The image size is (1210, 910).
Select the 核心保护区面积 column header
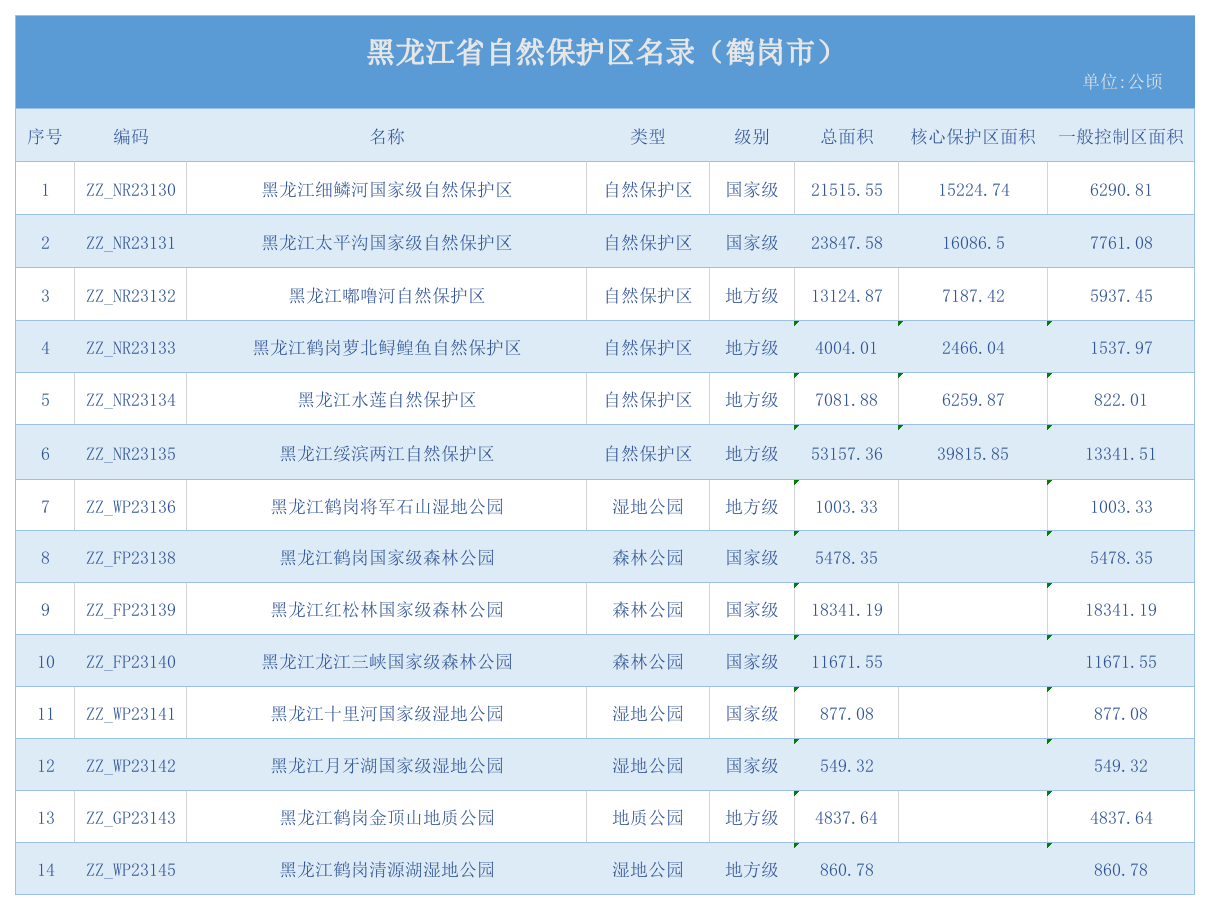[973, 136]
